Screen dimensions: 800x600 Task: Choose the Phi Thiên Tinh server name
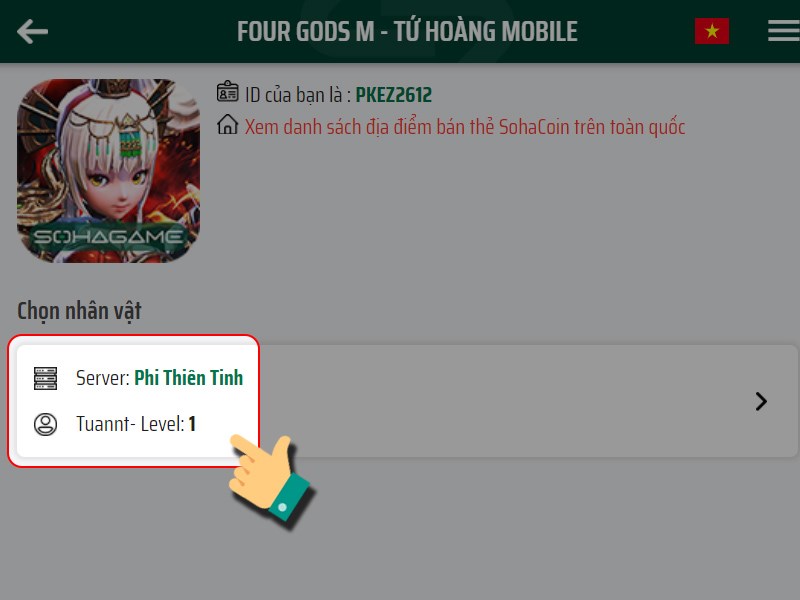click(x=188, y=378)
